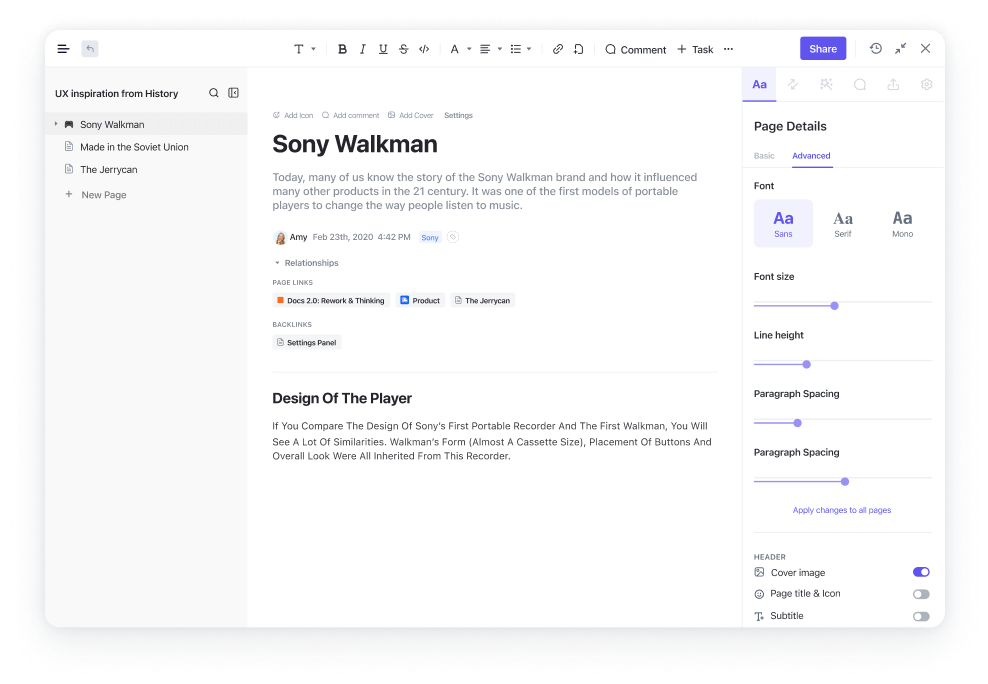This screenshot has width=988, height=684.
Task: Add a tag with the tag icon
Action: coord(452,237)
